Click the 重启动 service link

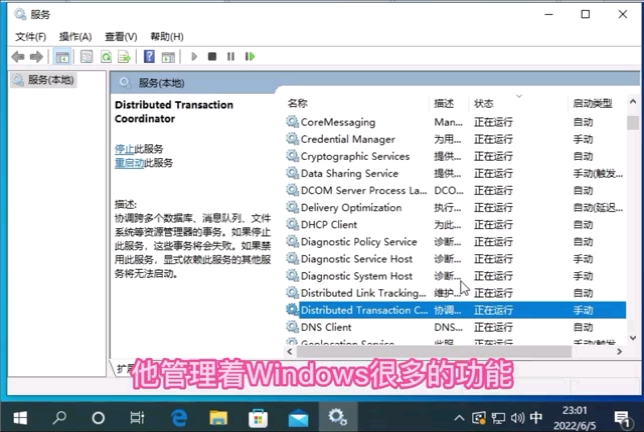pos(129,163)
